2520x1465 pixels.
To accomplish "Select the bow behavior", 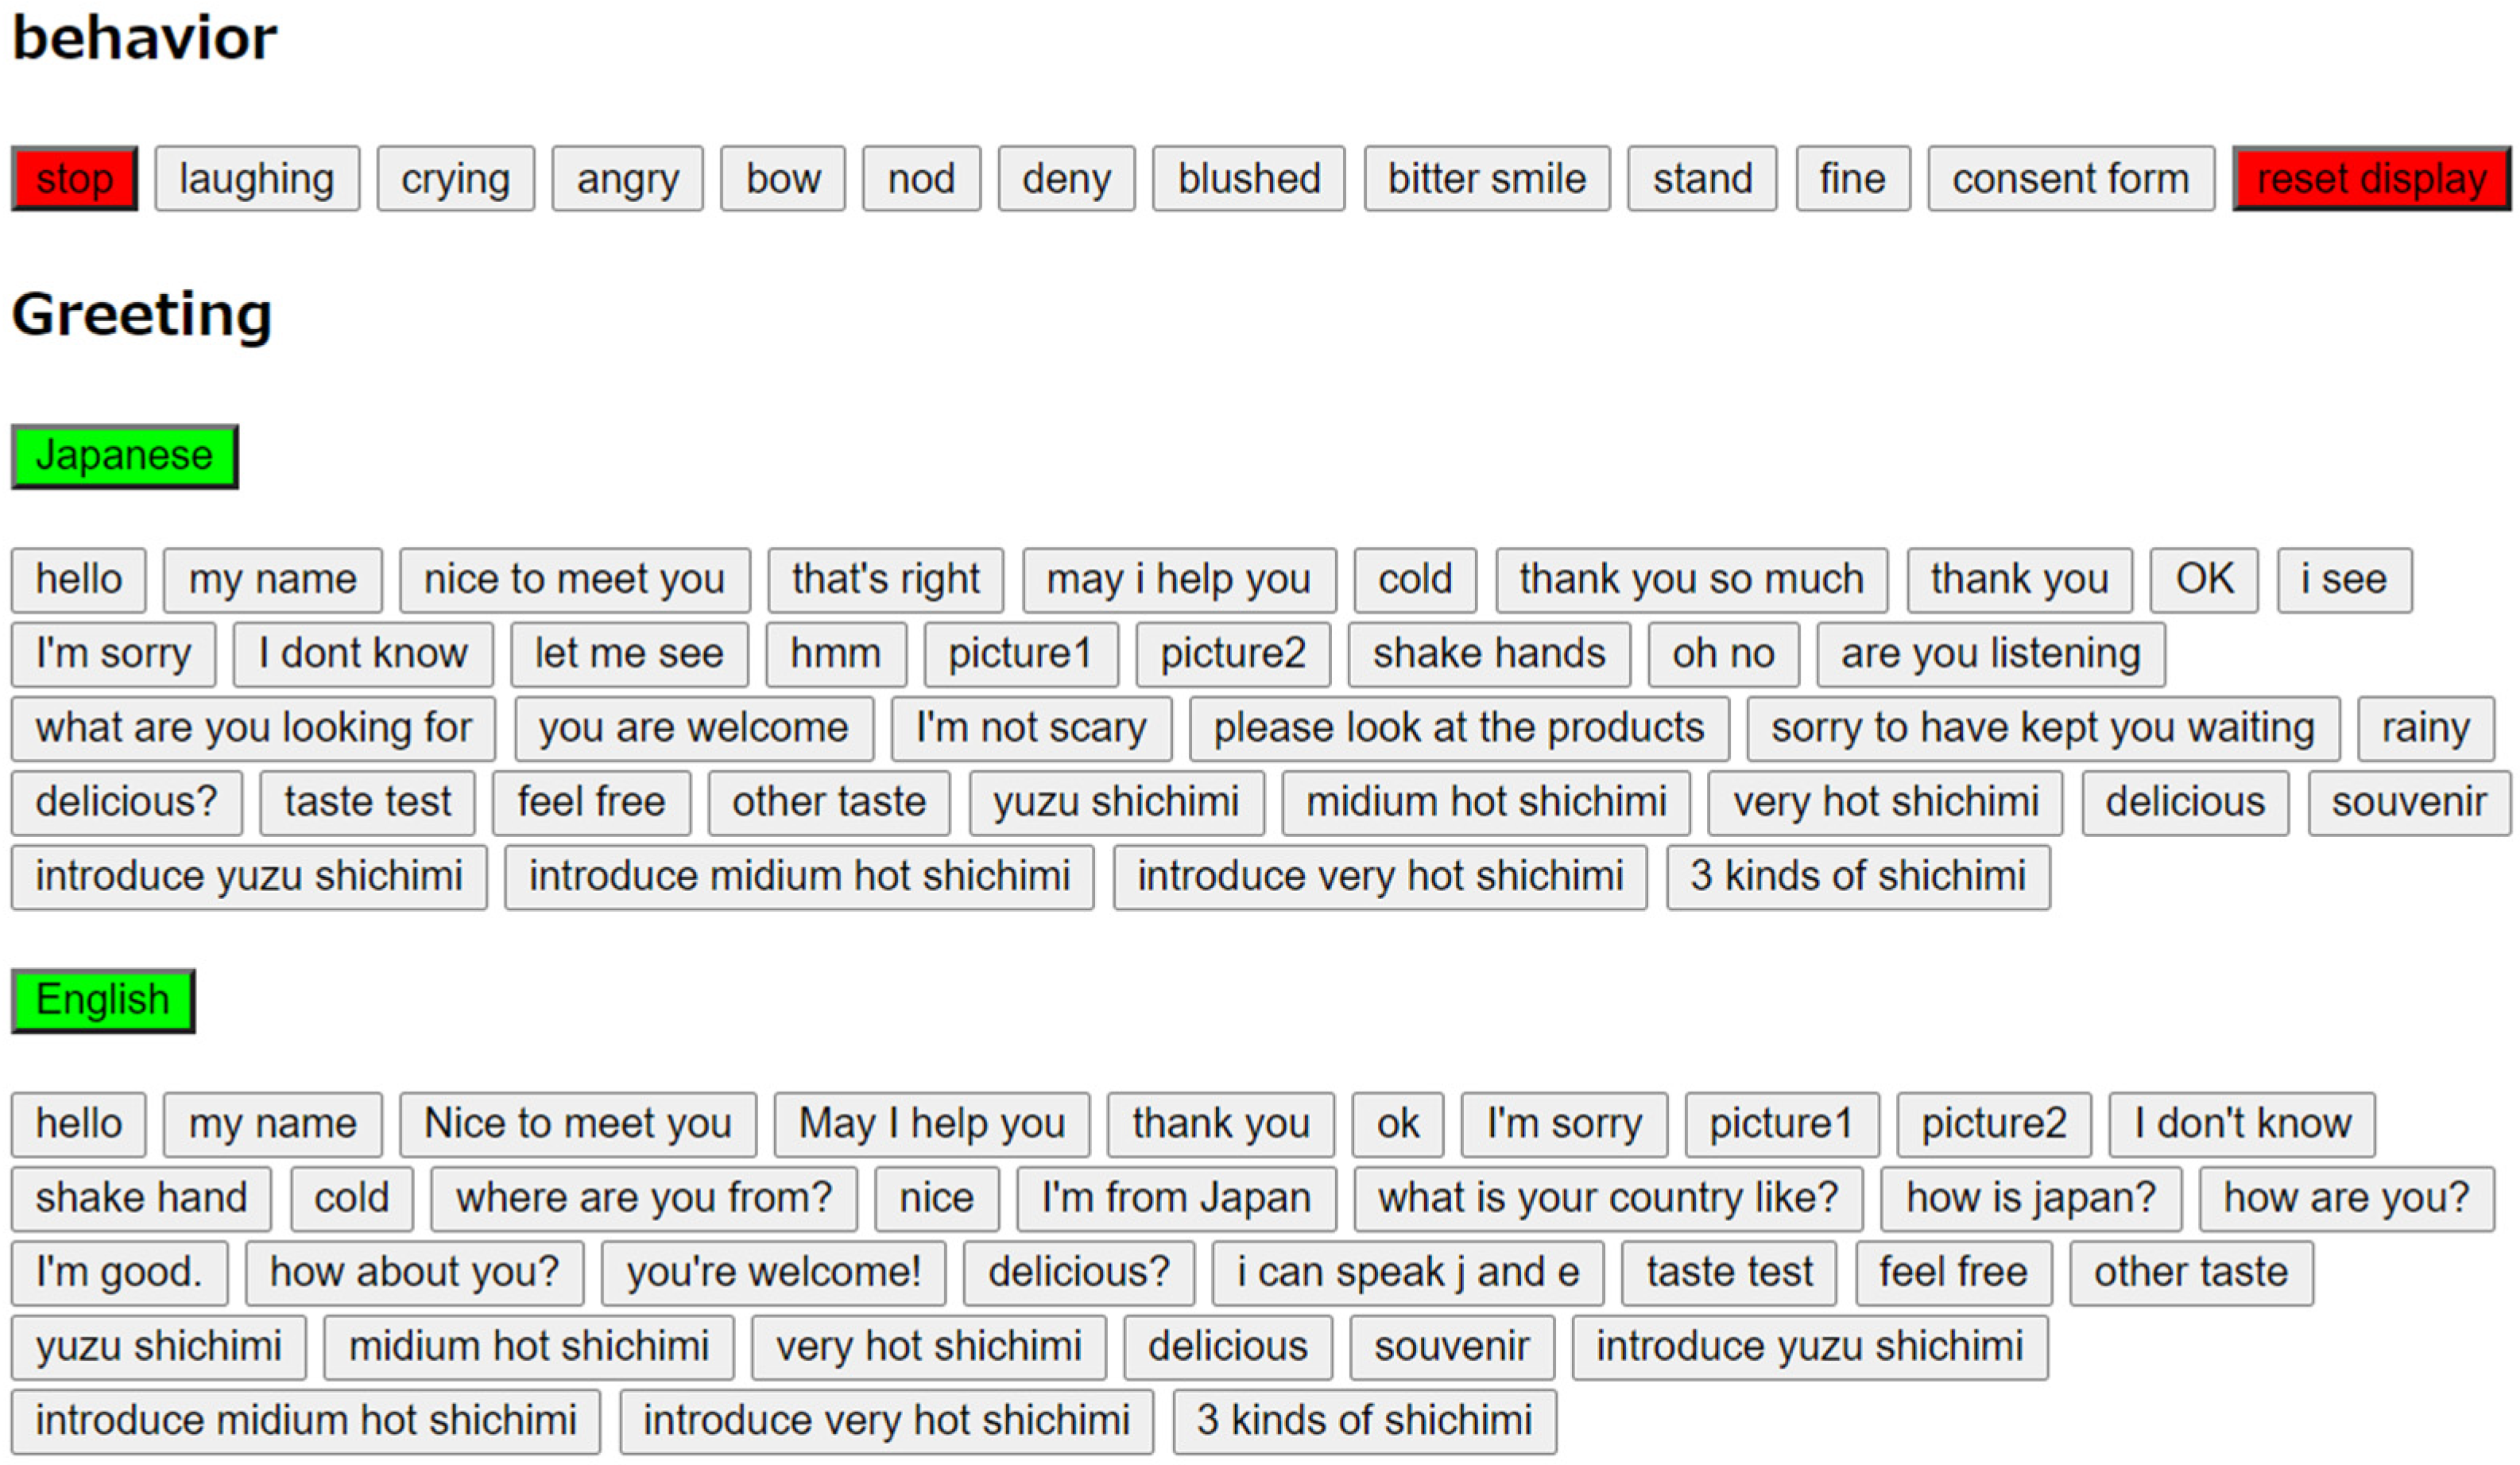I will coord(783,179).
